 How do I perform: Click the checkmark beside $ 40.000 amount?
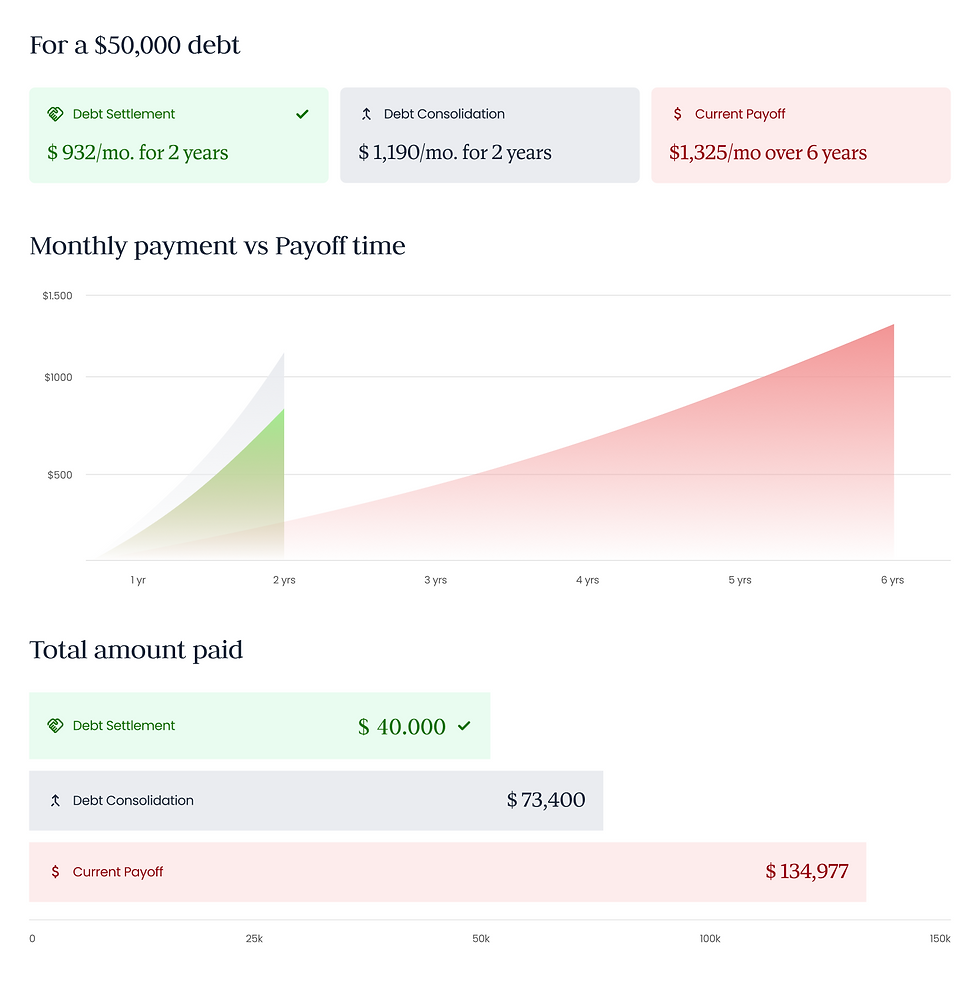(x=464, y=726)
